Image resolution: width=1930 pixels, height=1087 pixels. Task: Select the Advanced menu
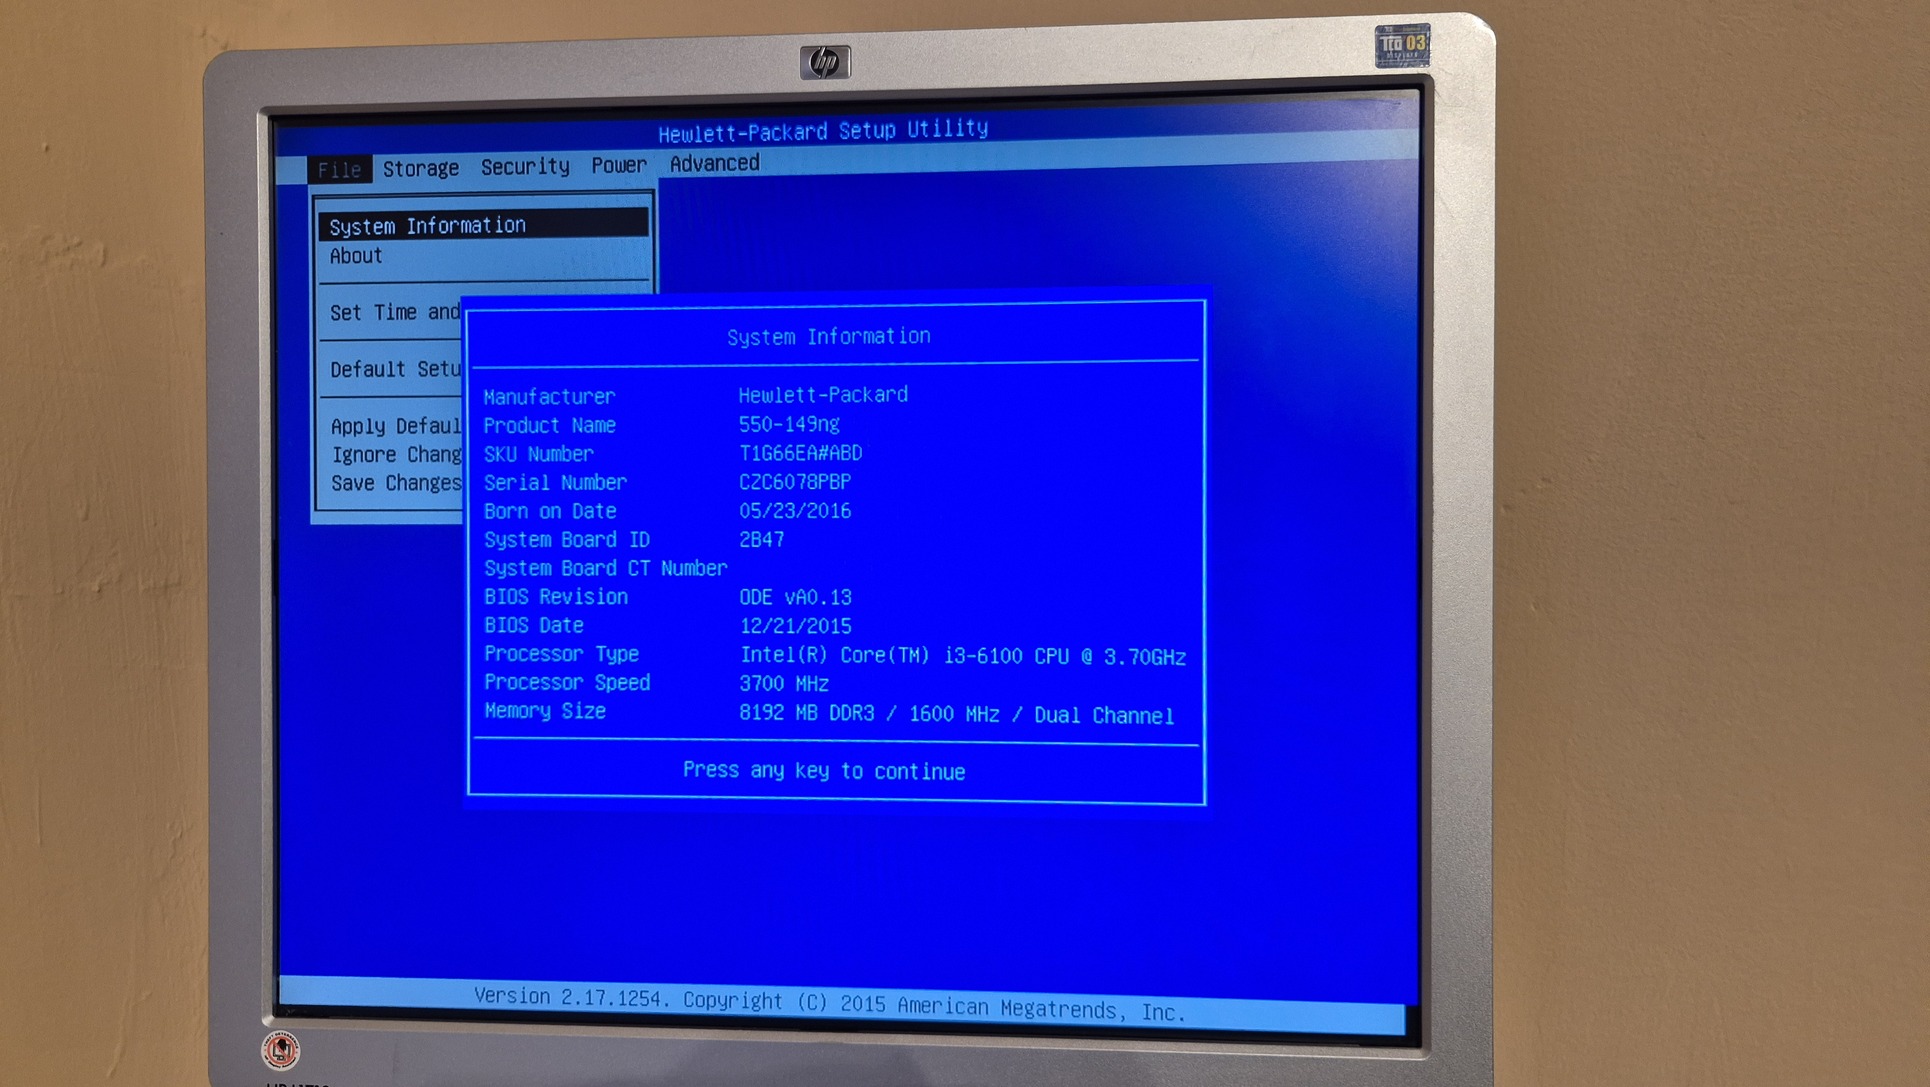714,163
